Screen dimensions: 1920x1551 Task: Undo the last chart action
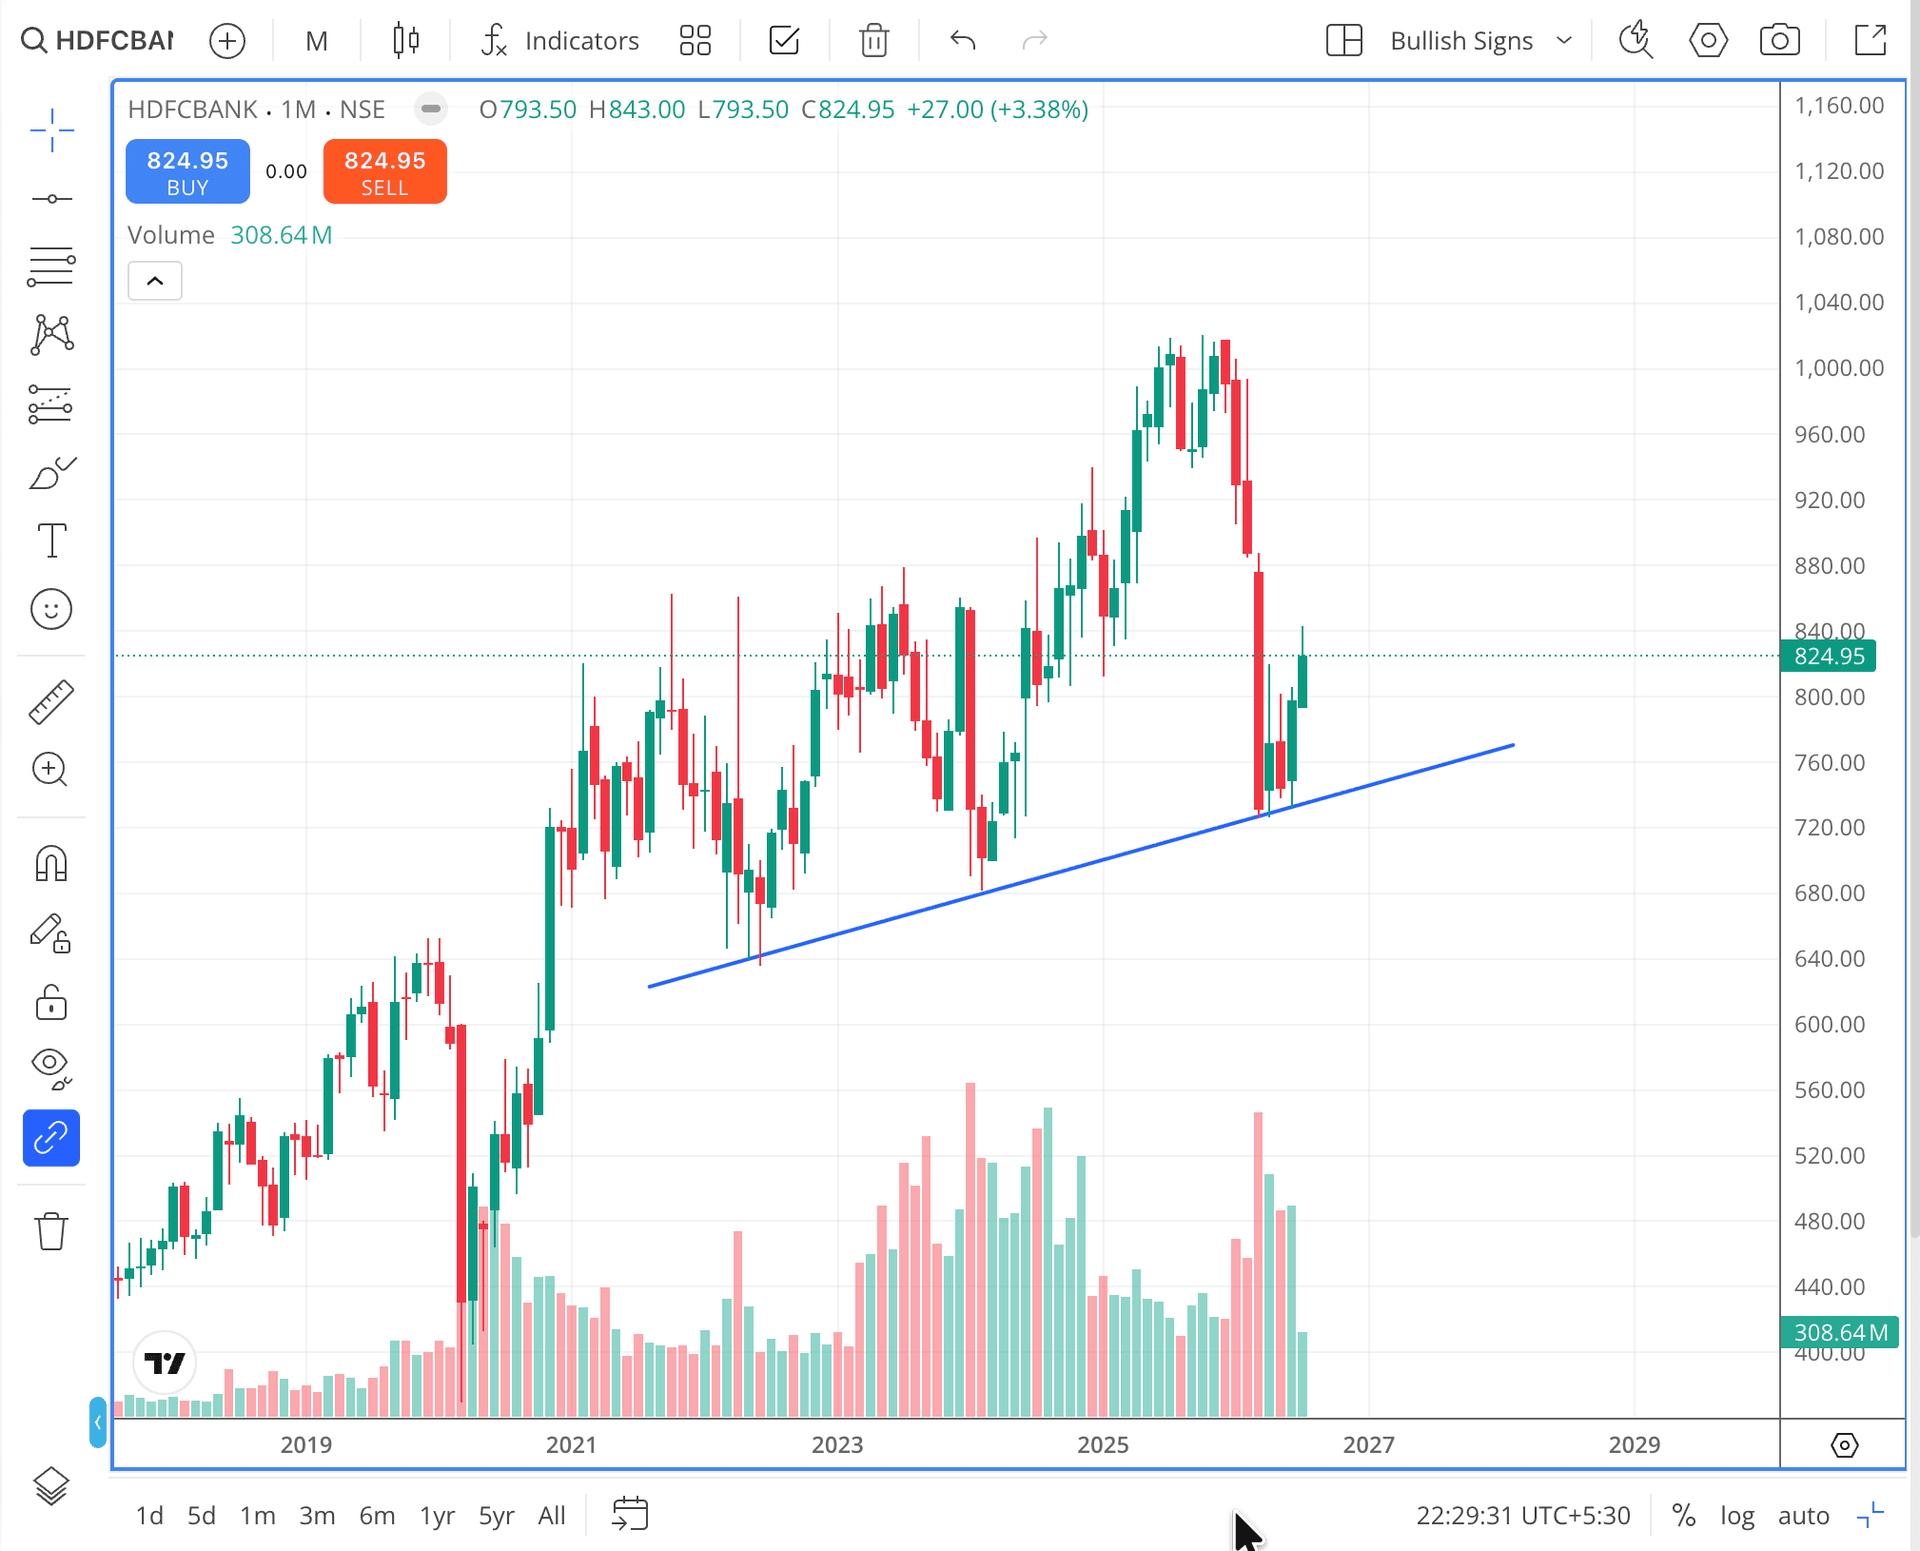point(963,40)
